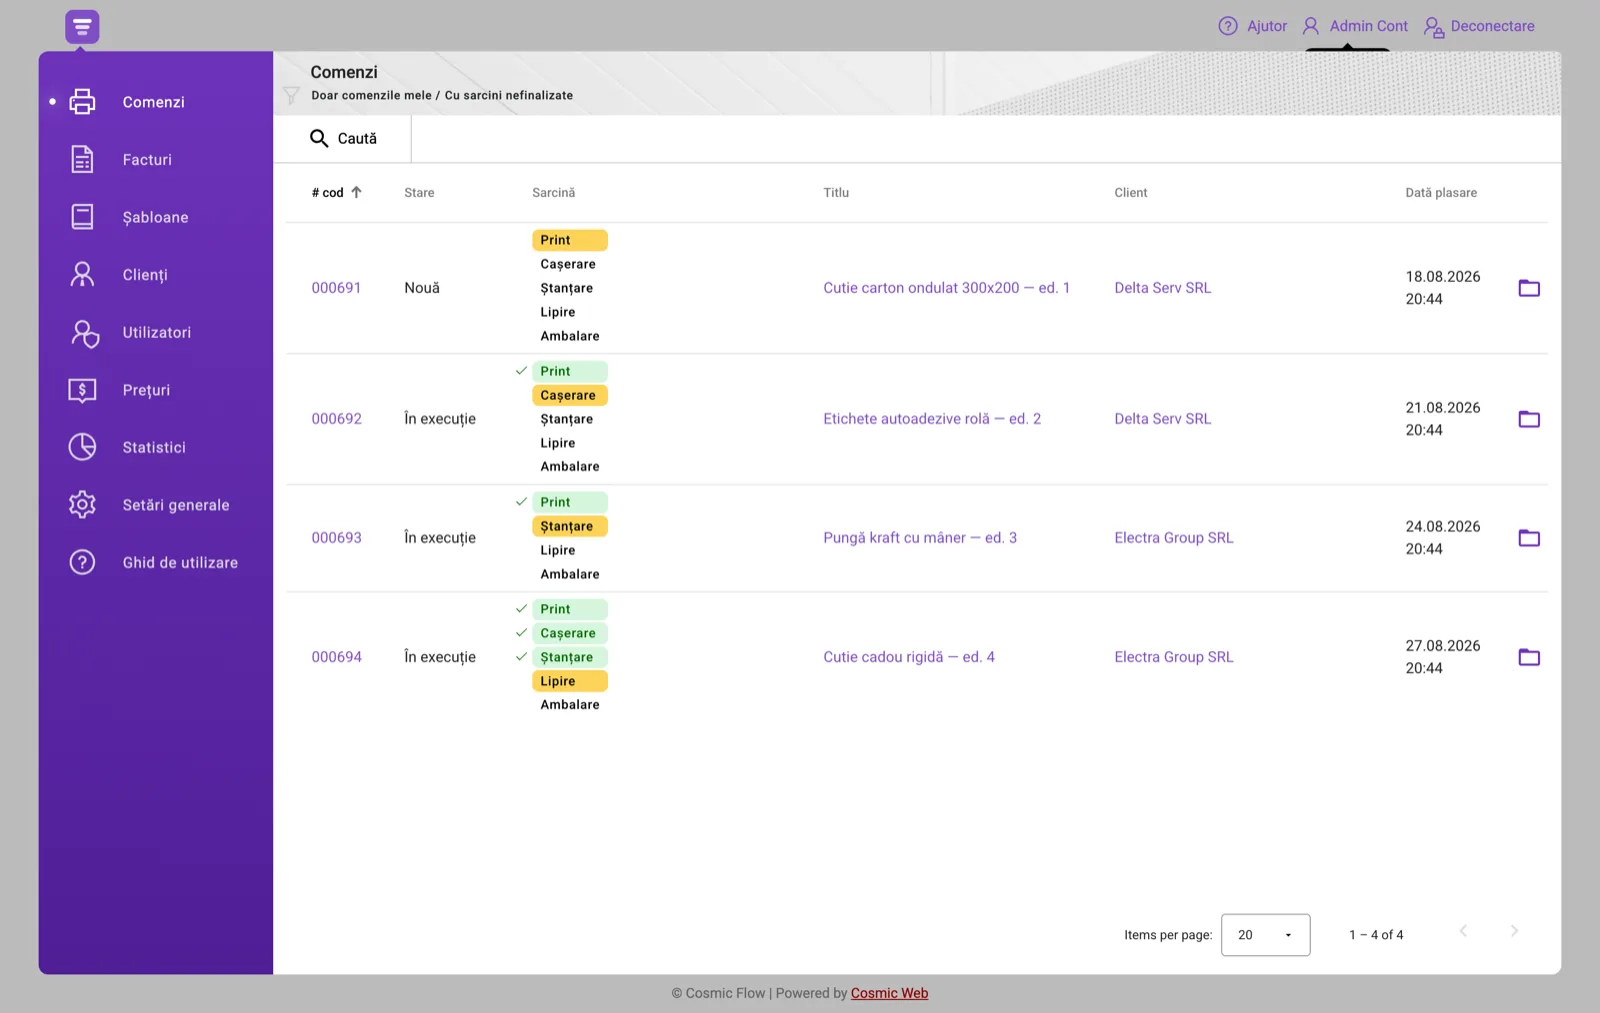Click the Dată plasare column header
Viewport: 1600px width, 1013px height.
click(x=1441, y=193)
